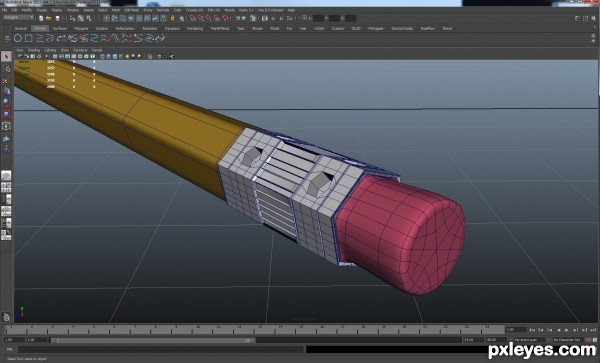Click the current frame number field
Viewport: 600px width, 363px height.
point(515,329)
